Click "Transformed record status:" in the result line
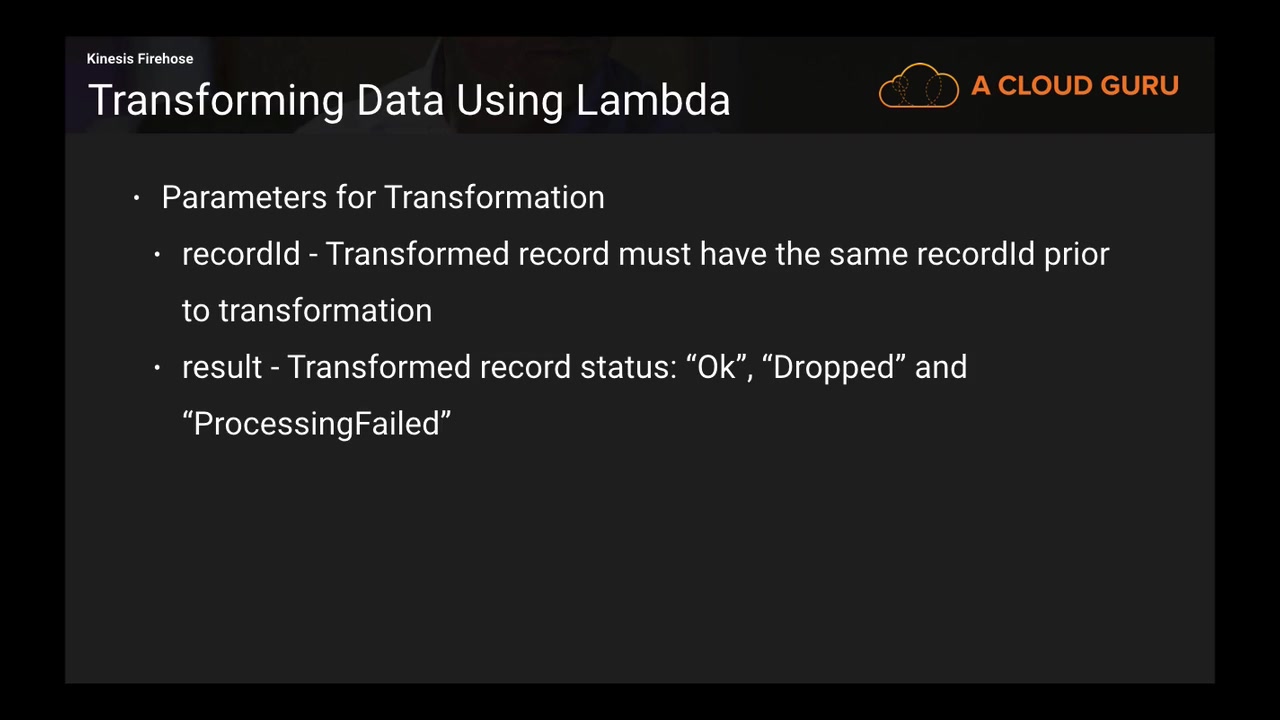Screen dimensions: 1280x720 pyautogui.click(x=482, y=367)
